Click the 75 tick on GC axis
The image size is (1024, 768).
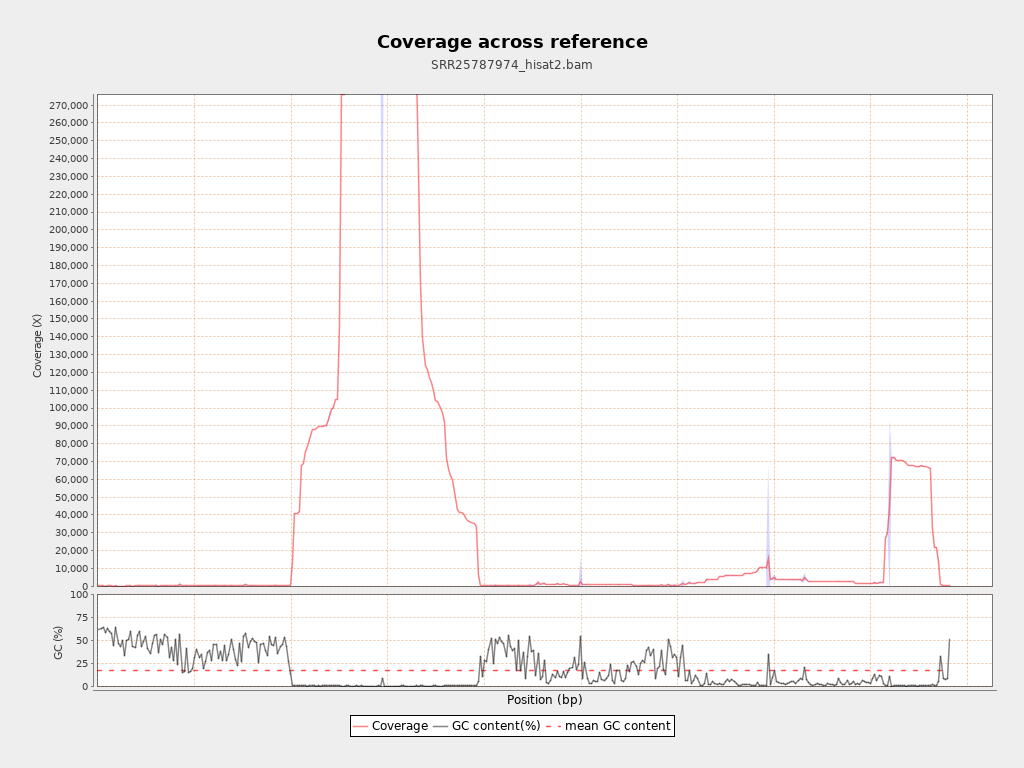click(x=82, y=618)
